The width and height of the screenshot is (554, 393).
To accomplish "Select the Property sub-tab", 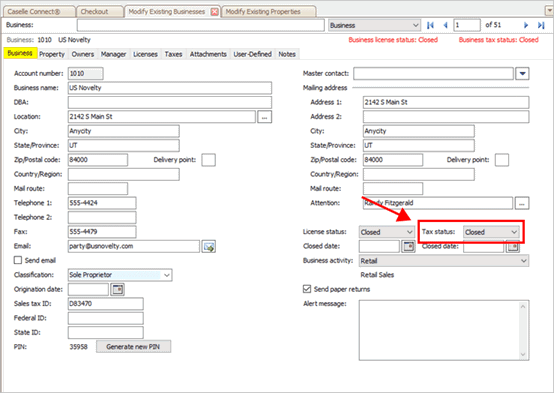I will coord(52,54).
